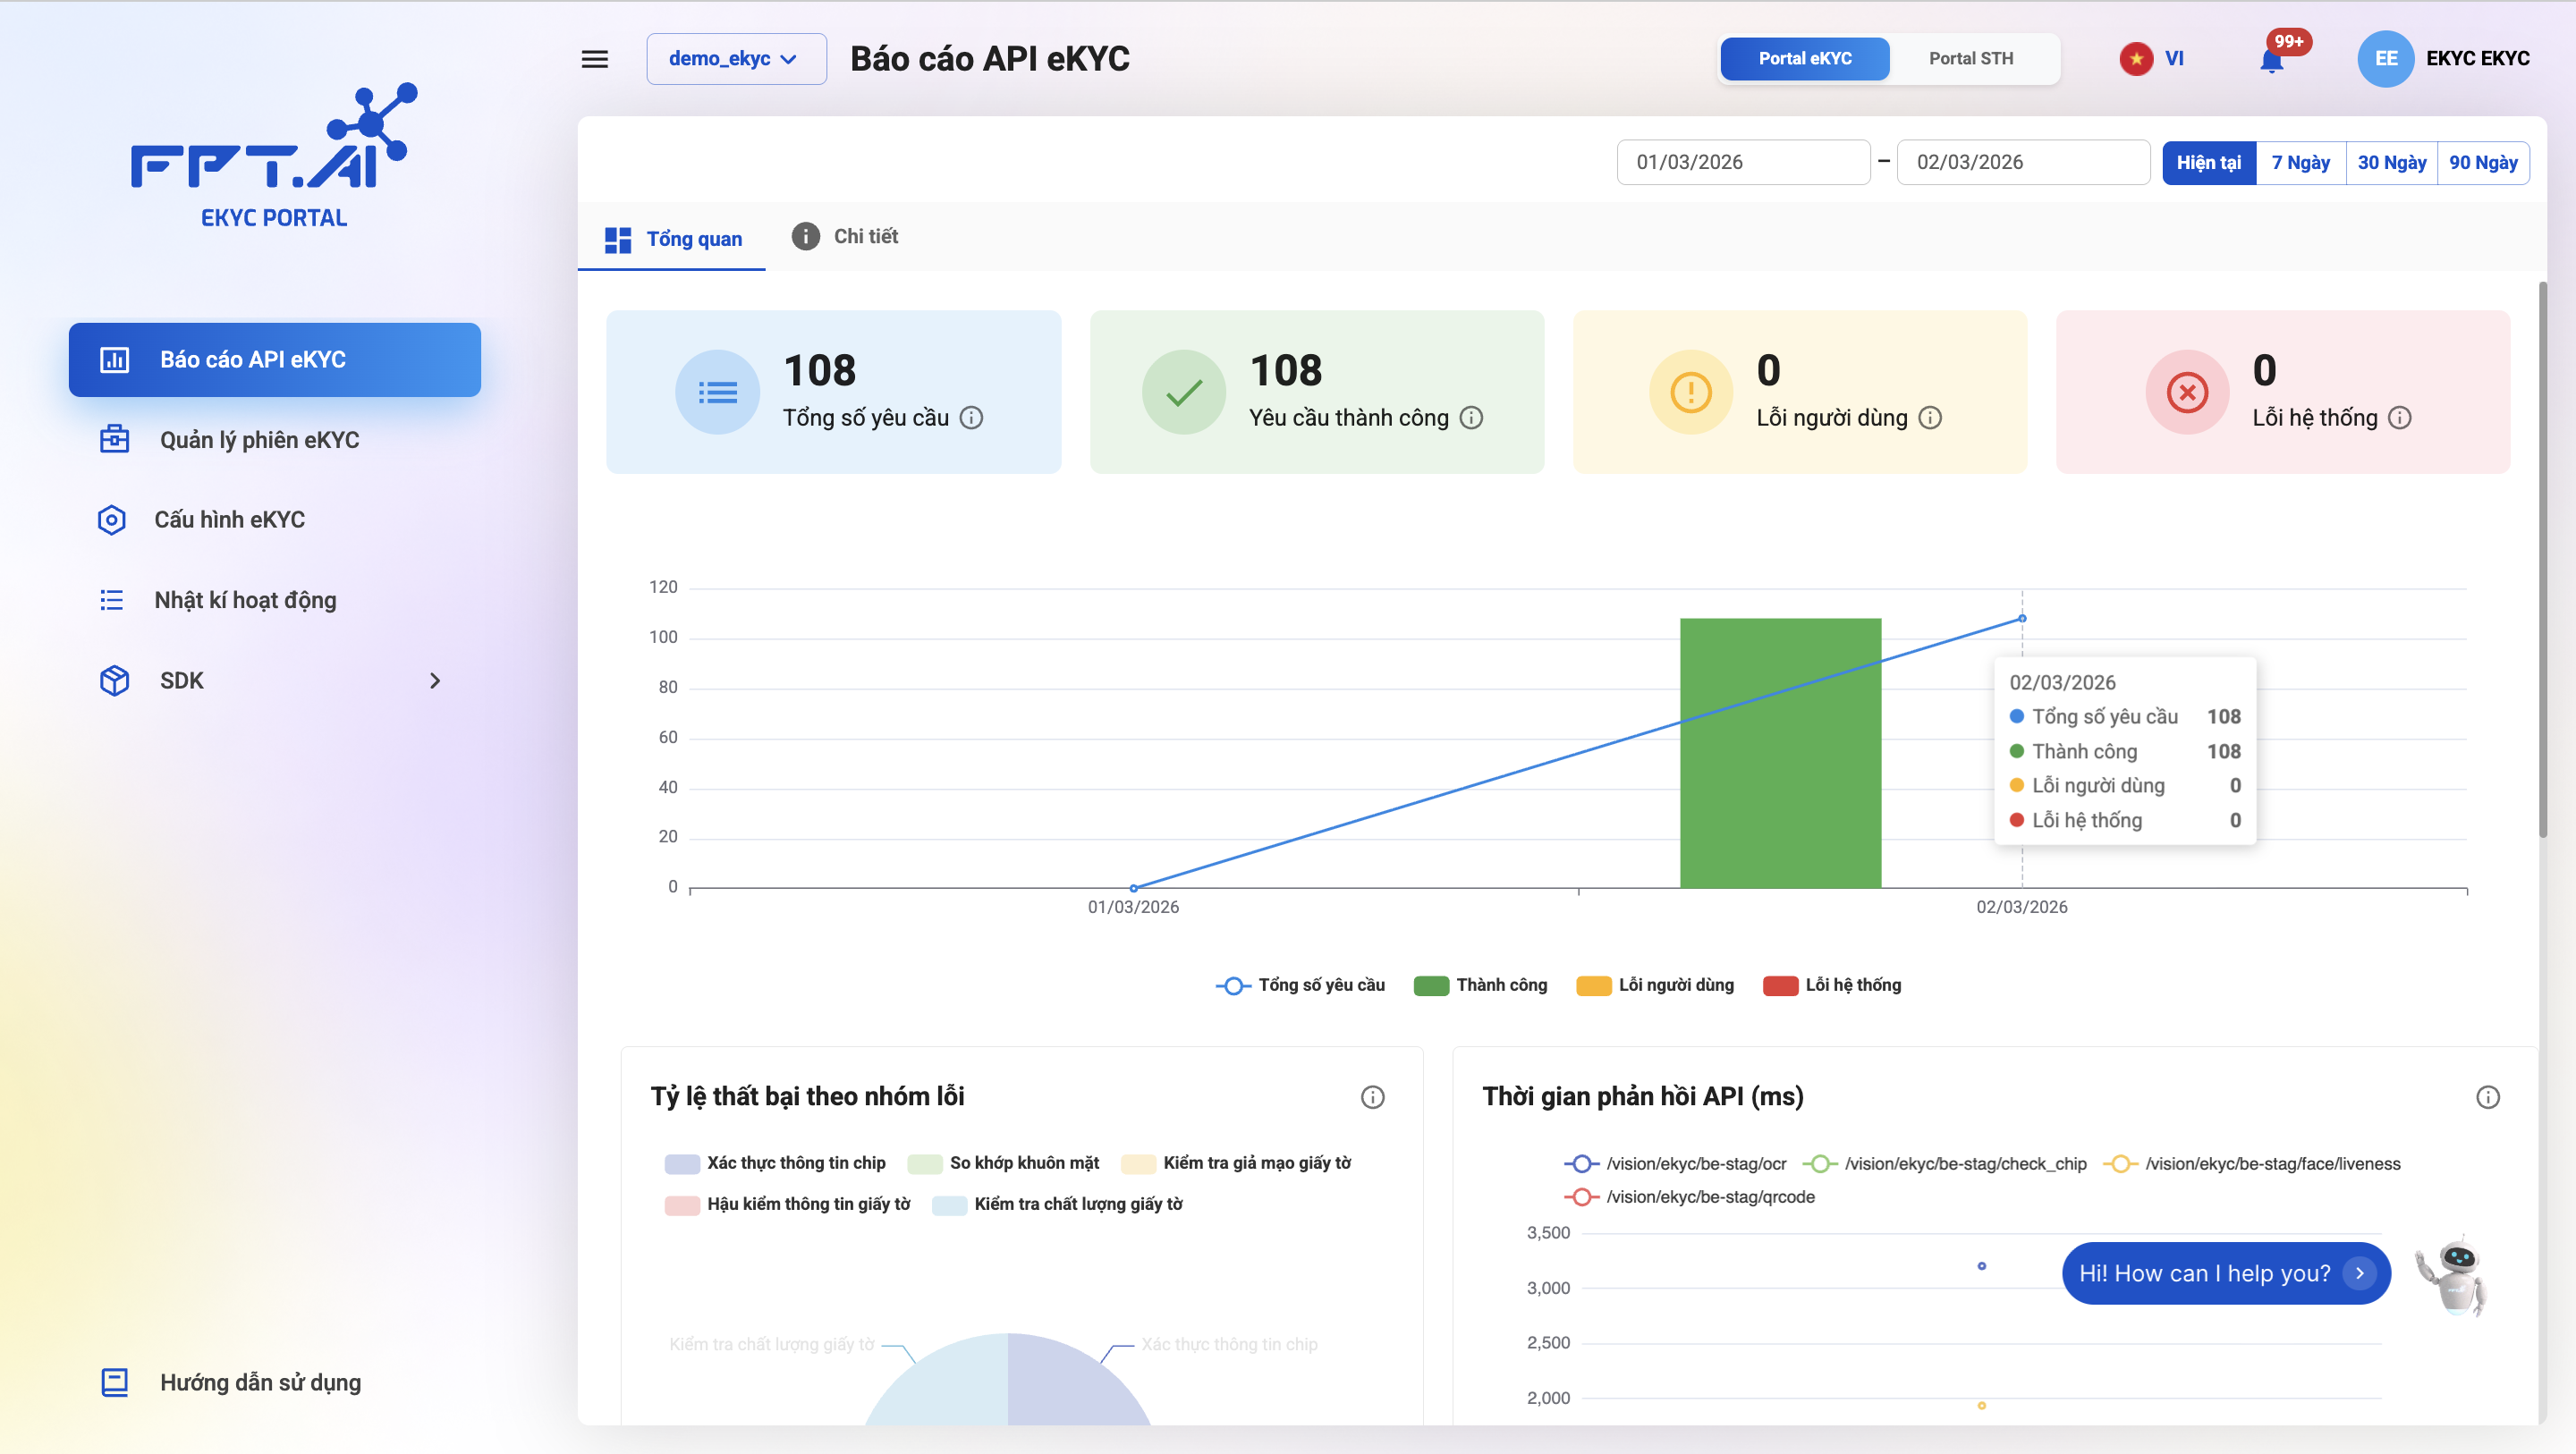Toggle /vision/ekyc/be-stag/check_chip series legend
This screenshot has width=2576, height=1454.
pyautogui.click(x=1945, y=1164)
